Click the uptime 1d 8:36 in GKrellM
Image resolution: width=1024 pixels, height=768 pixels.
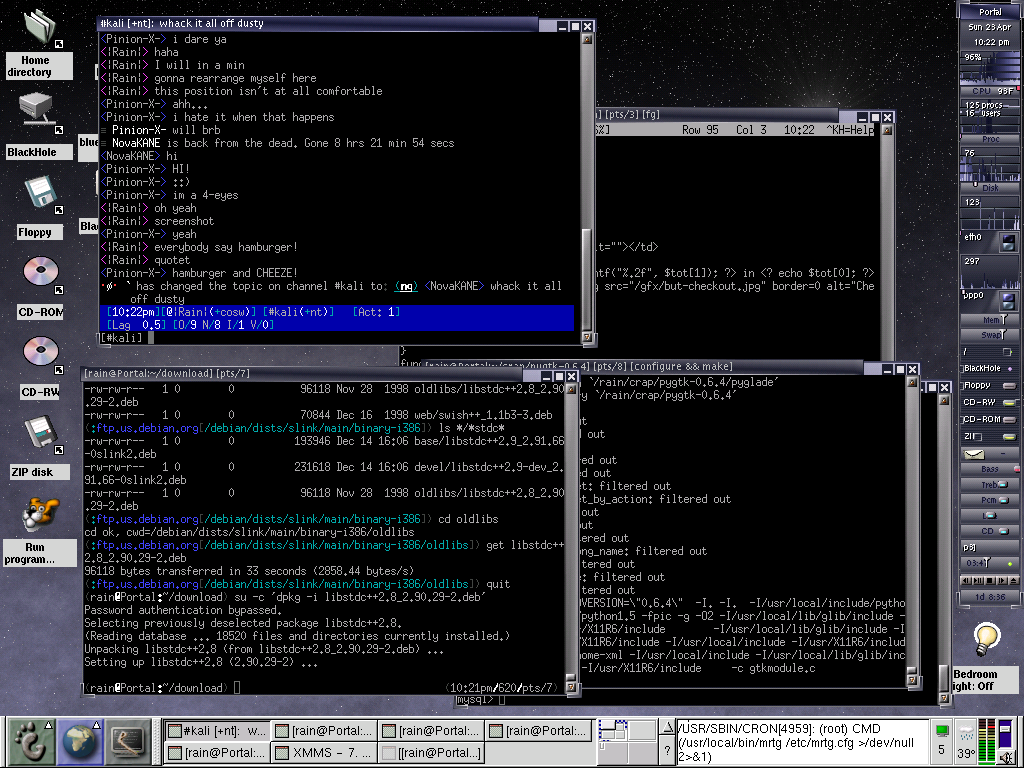pos(989,597)
